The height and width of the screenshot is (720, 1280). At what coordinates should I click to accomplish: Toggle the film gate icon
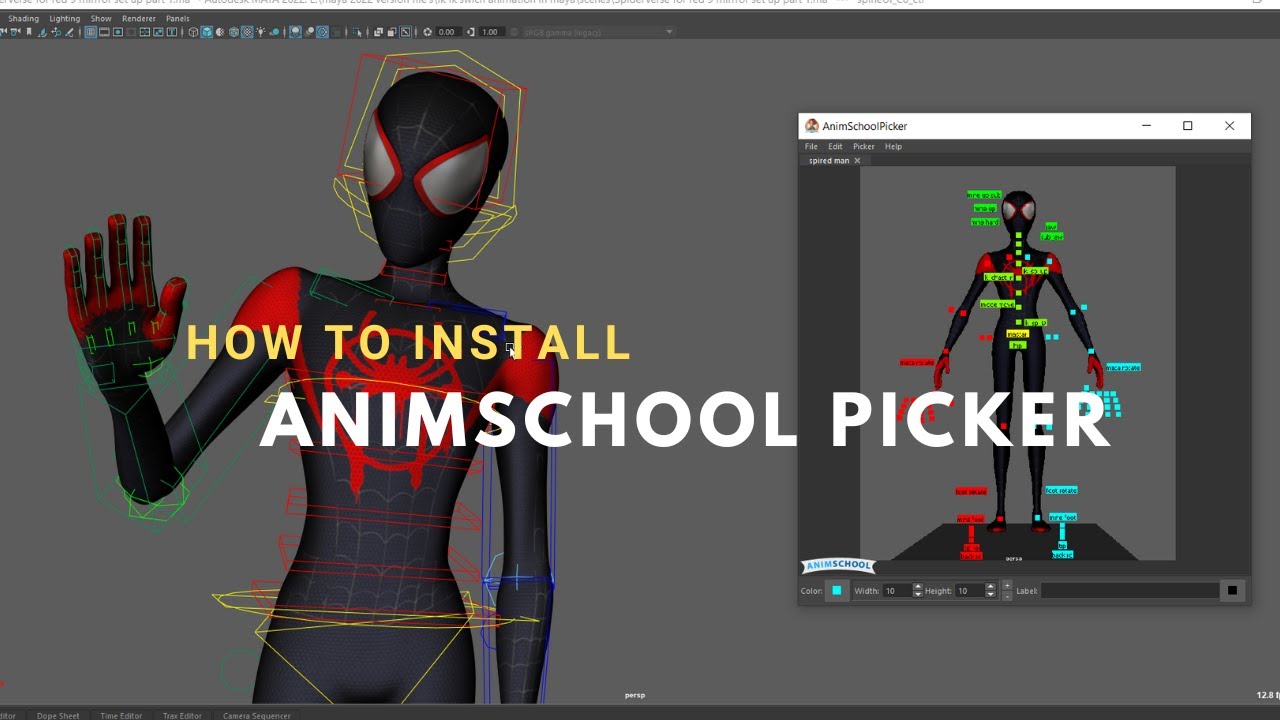tap(104, 32)
